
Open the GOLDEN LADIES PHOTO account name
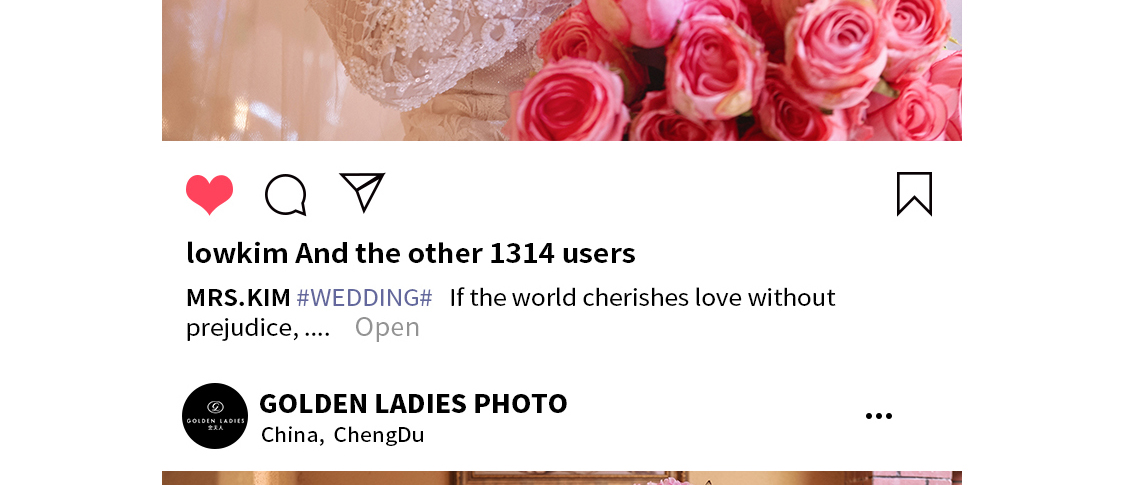click(413, 403)
